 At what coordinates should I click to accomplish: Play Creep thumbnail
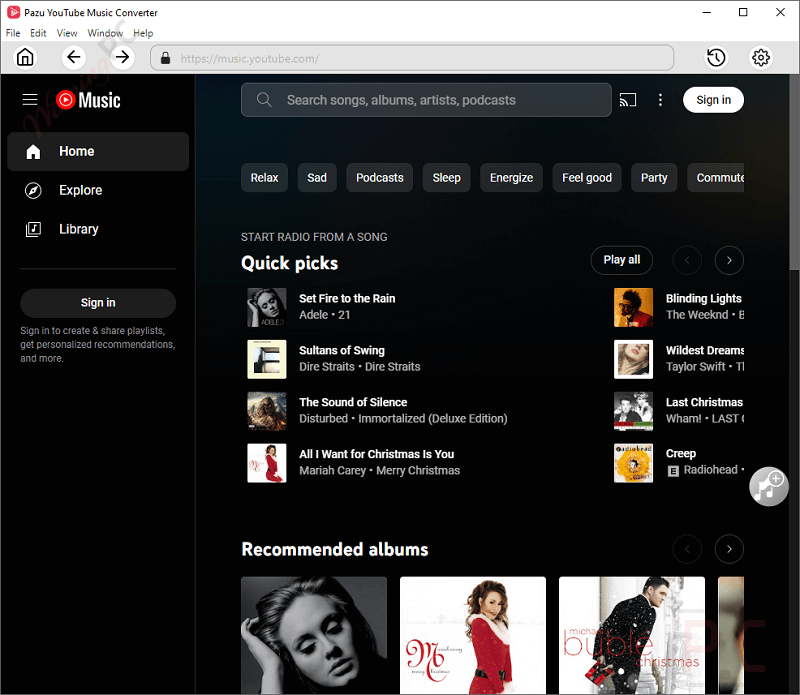pyautogui.click(x=633, y=463)
